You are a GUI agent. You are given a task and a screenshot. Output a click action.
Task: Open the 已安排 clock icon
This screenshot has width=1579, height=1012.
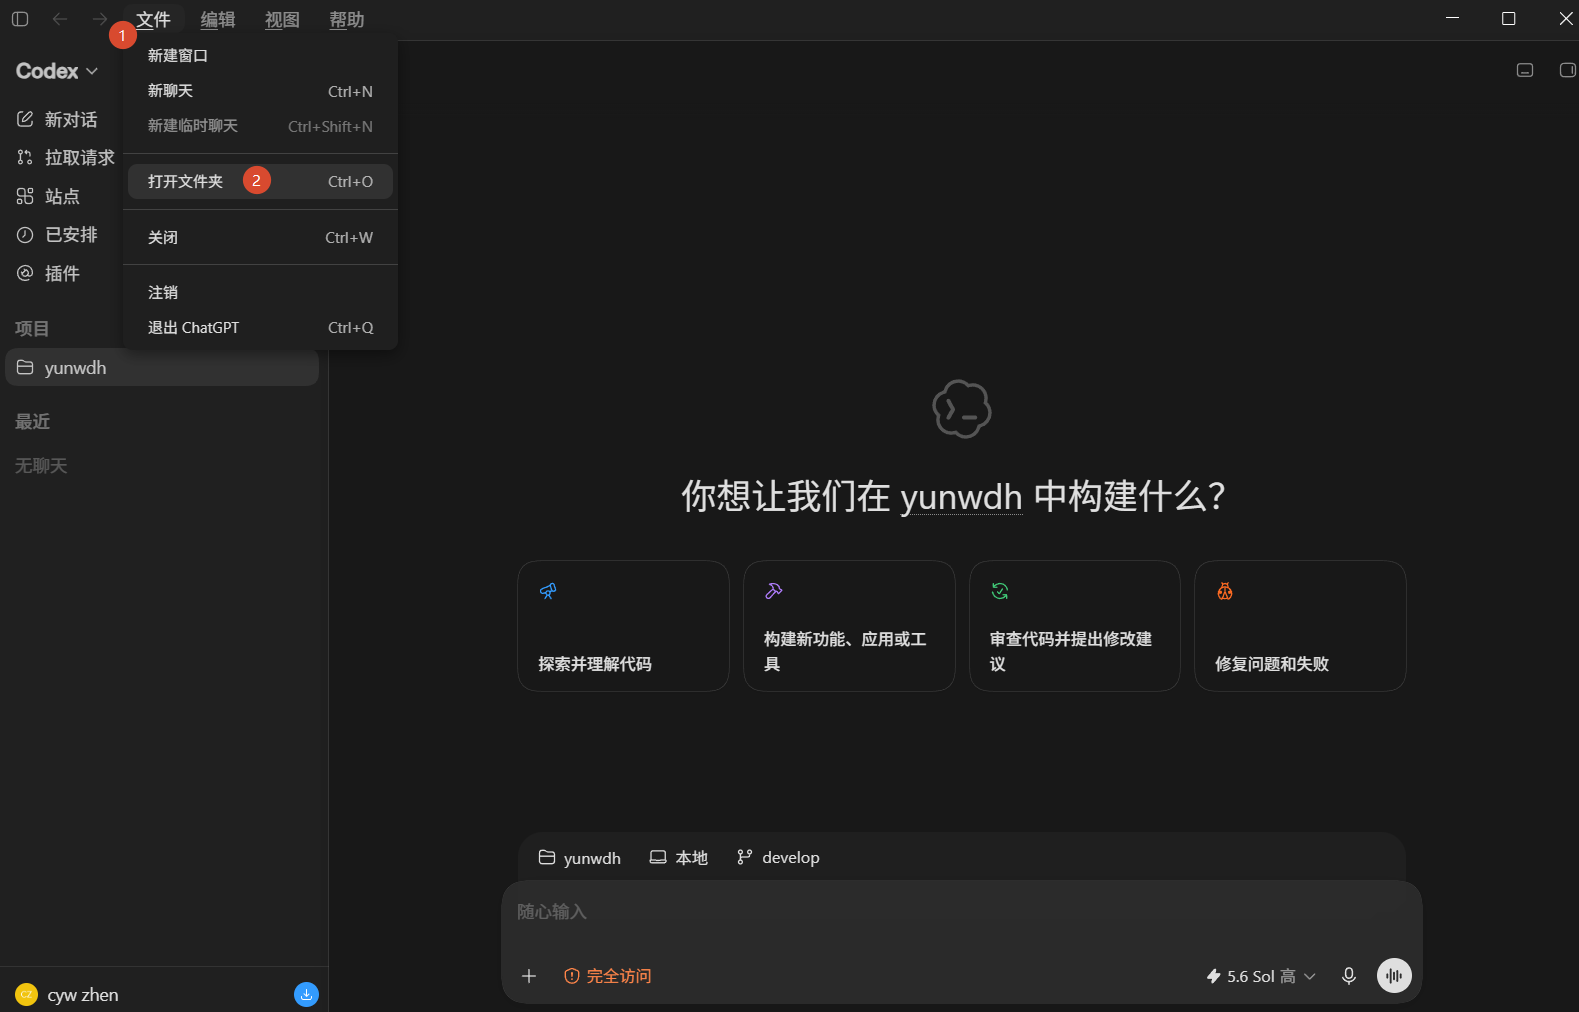(x=25, y=234)
